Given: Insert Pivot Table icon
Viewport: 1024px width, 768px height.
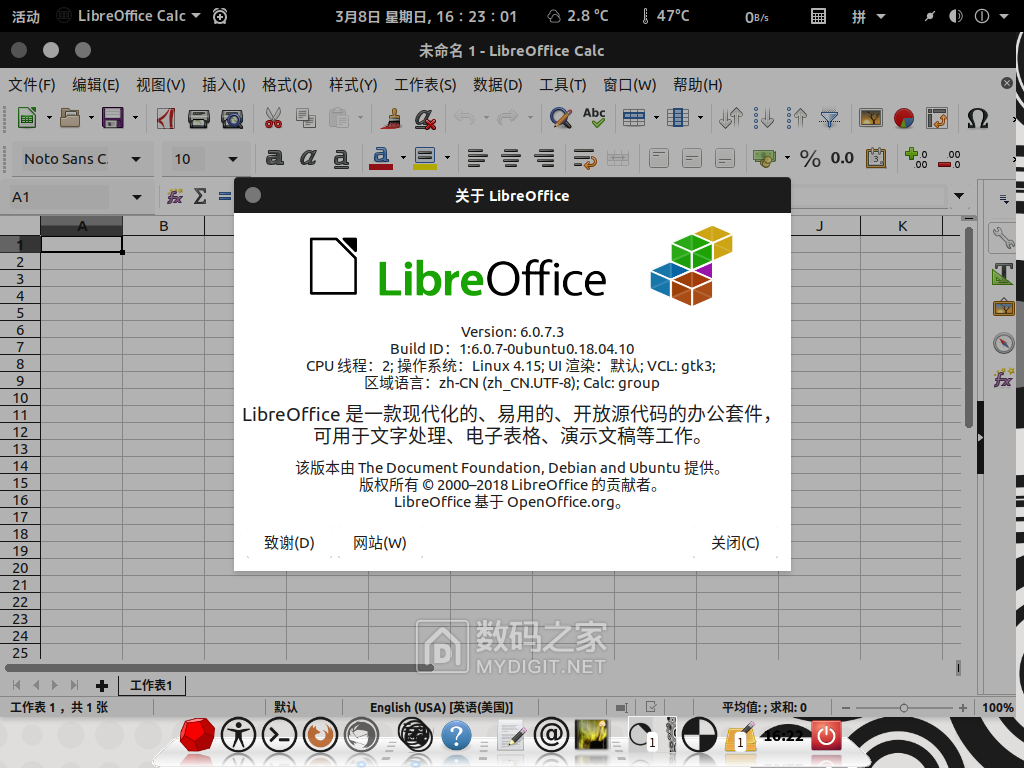Looking at the screenshot, I should [x=936, y=118].
